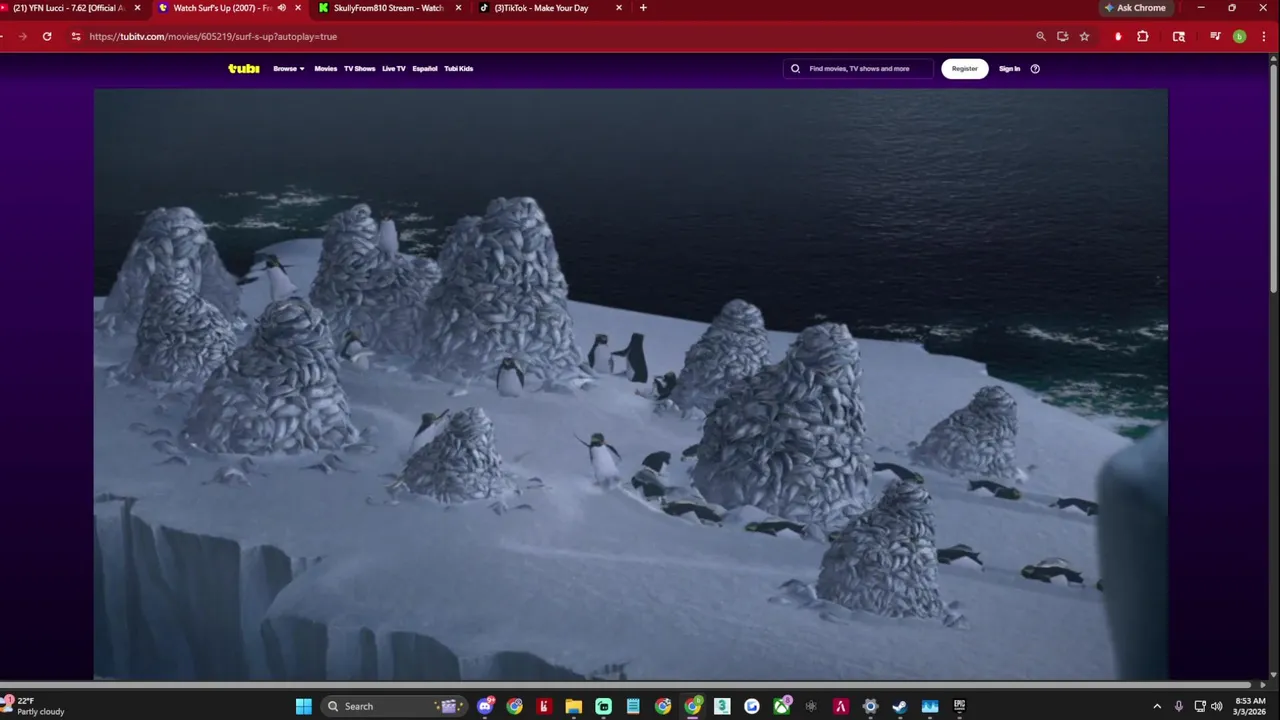Click the red hand blocker extension icon
This screenshot has width=1280, height=720.
tap(1118, 36)
